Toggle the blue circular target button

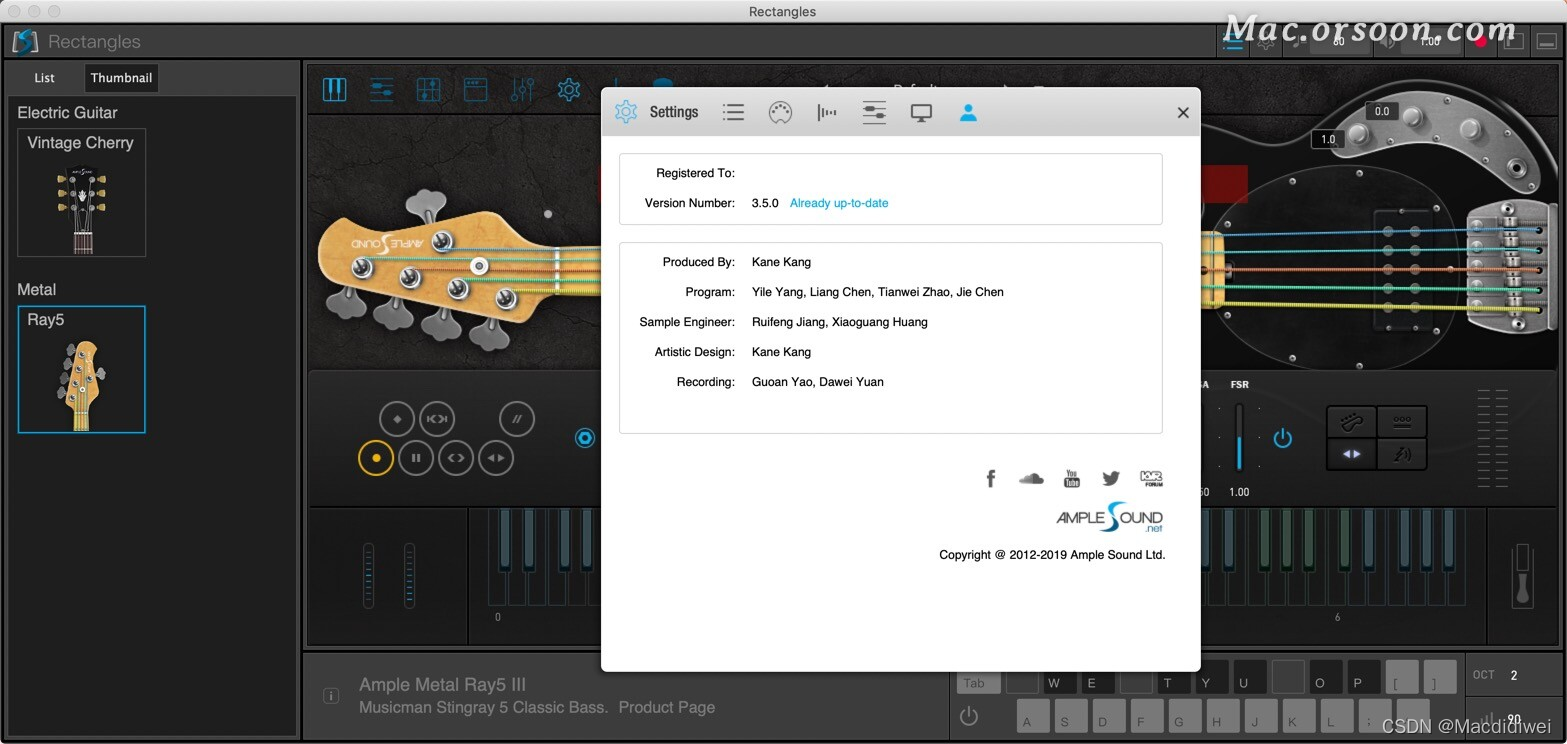(x=585, y=438)
